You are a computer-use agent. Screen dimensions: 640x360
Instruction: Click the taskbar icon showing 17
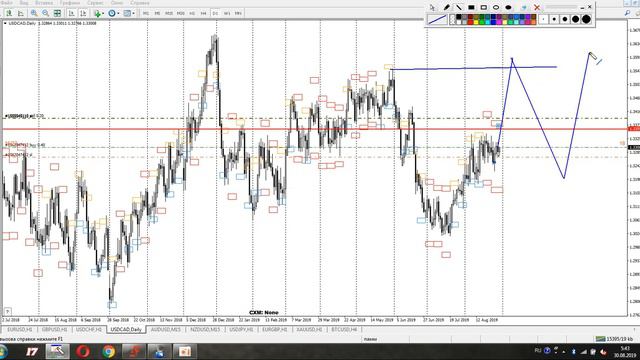(x=32, y=352)
